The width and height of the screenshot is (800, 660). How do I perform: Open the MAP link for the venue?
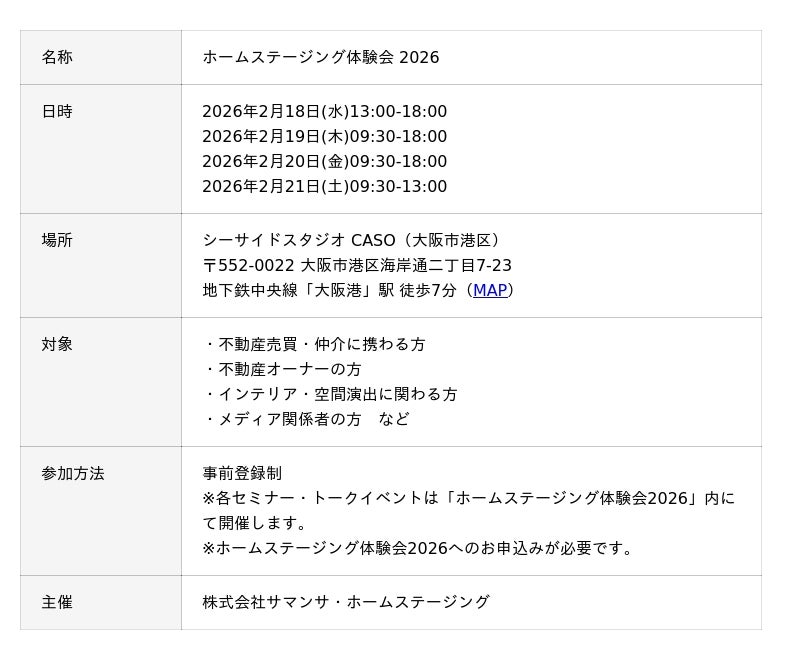(x=490, y=290)
